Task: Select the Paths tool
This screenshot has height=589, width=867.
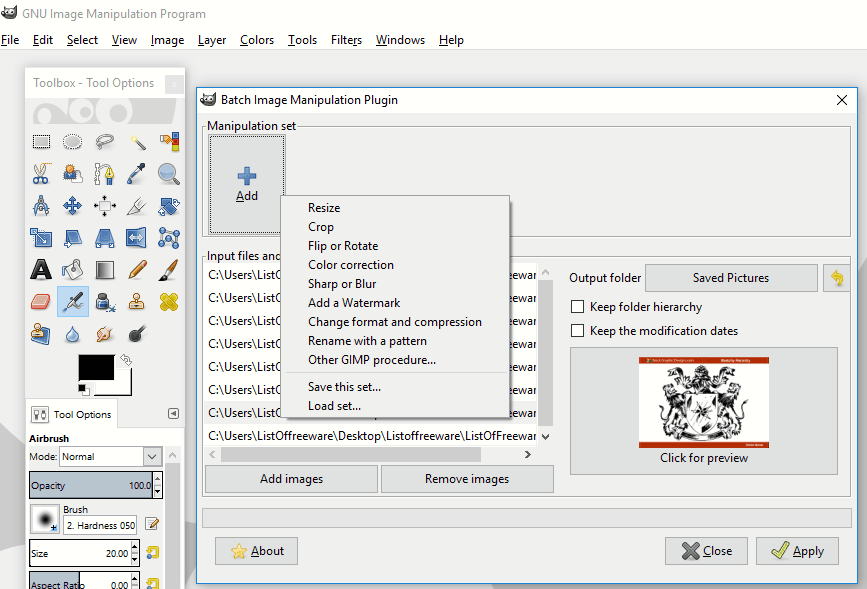Action: pos(105,174)
